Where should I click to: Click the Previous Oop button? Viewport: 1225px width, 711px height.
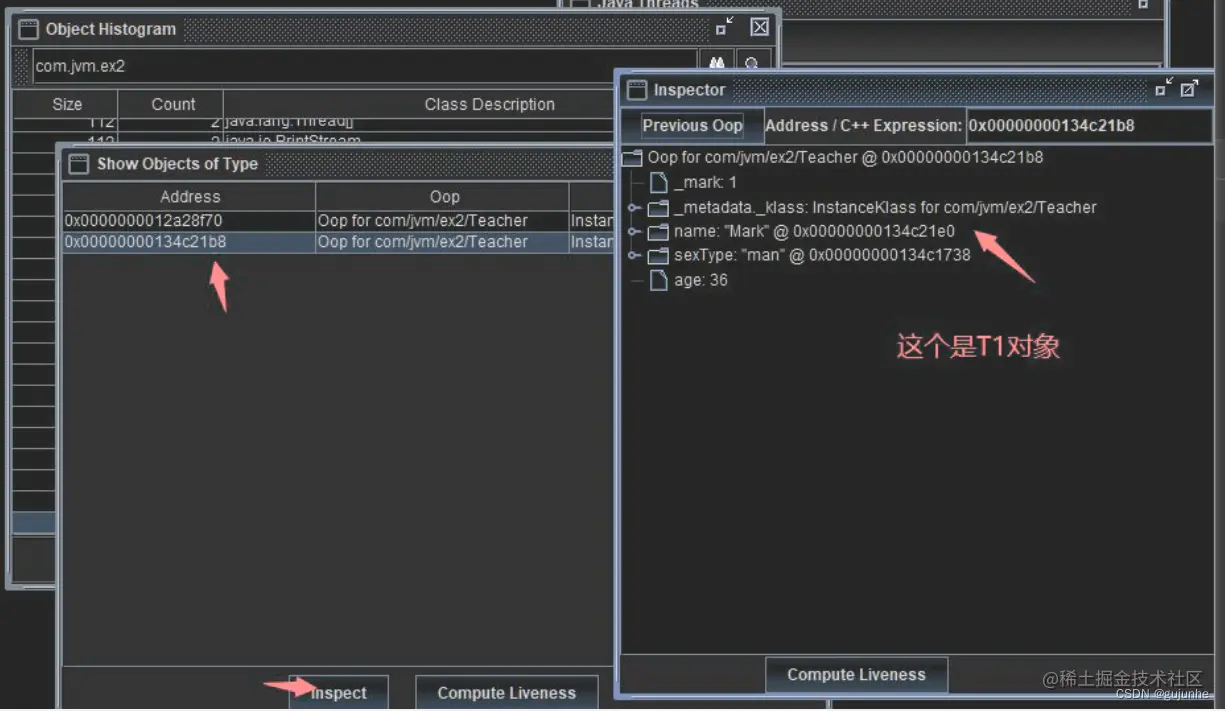click(x=692, y=126)
